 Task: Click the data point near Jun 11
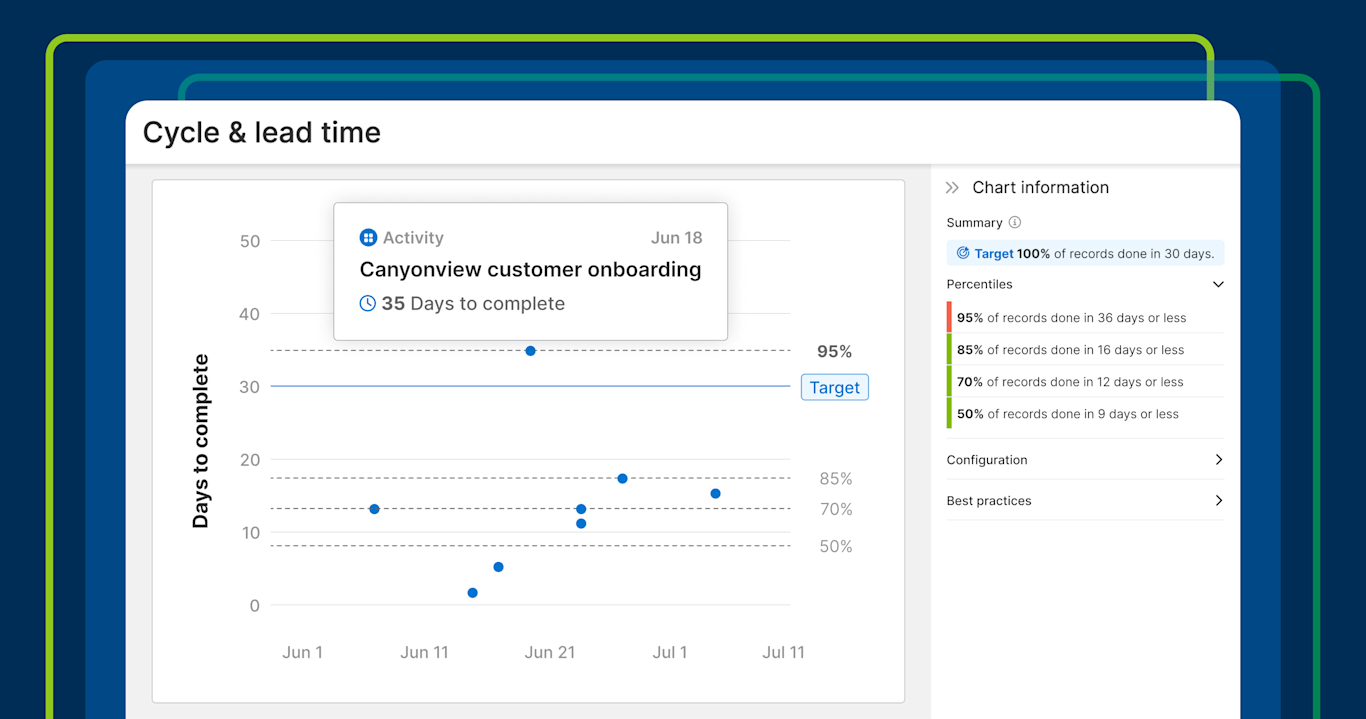(x=374, y=508)
